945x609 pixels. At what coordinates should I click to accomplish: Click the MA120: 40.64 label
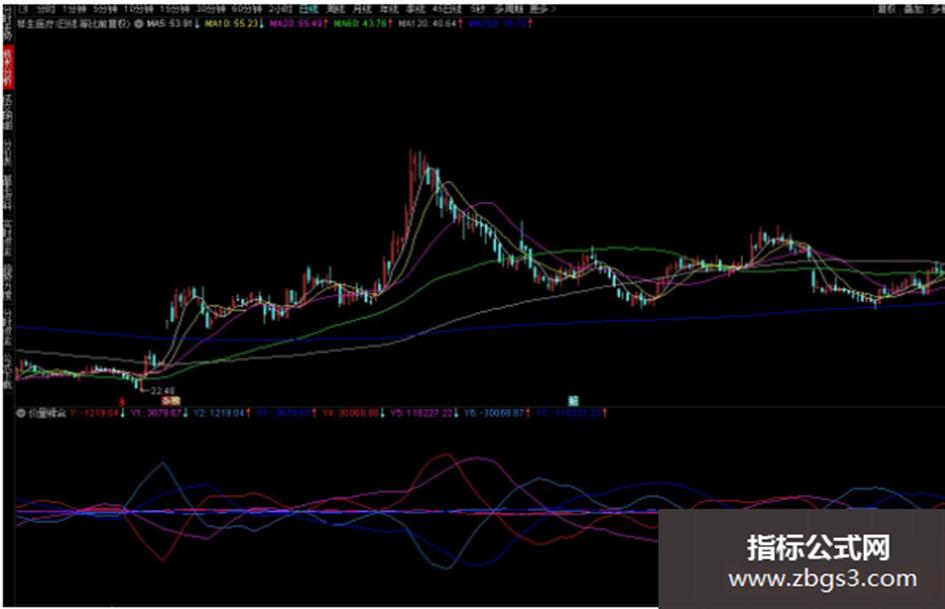[427, 24]
